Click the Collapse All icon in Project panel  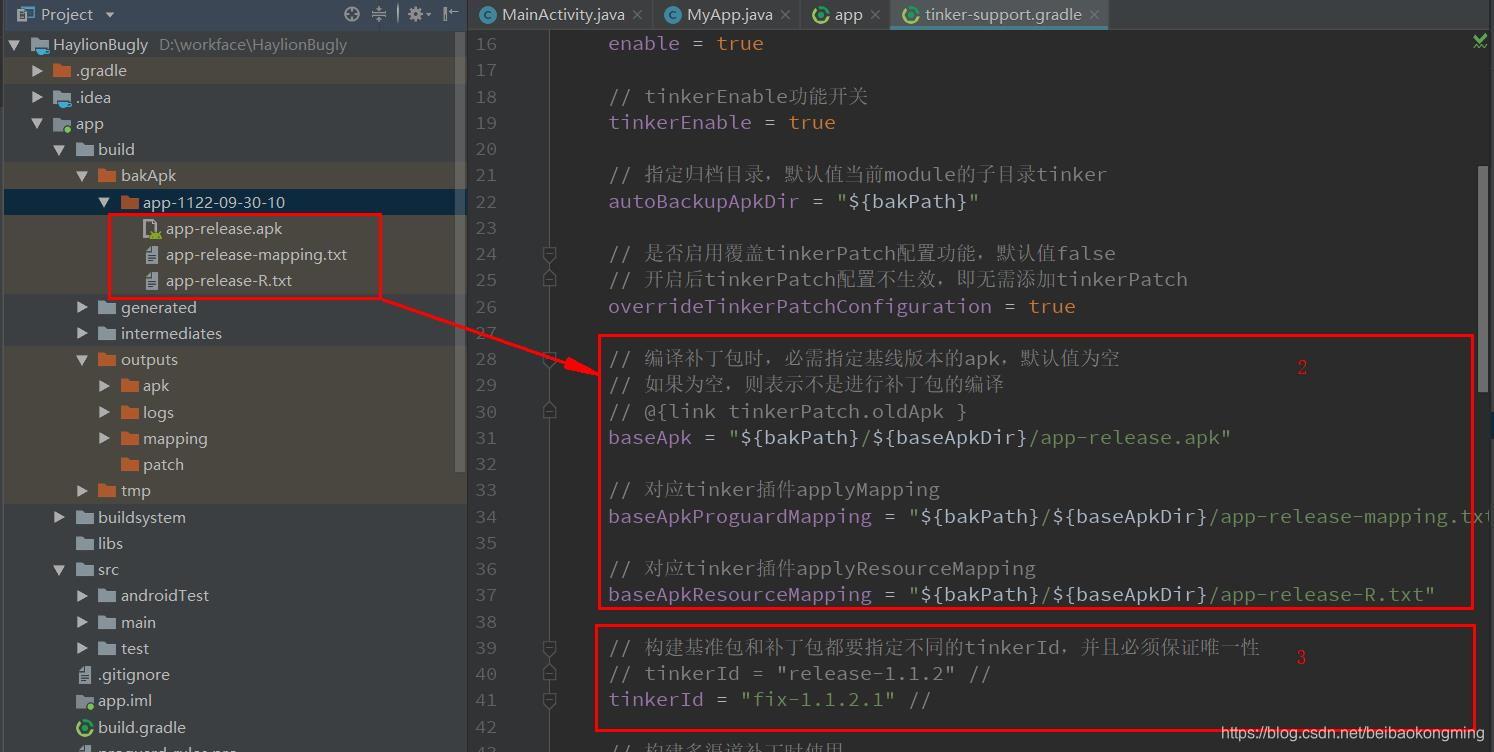point(379,14)
